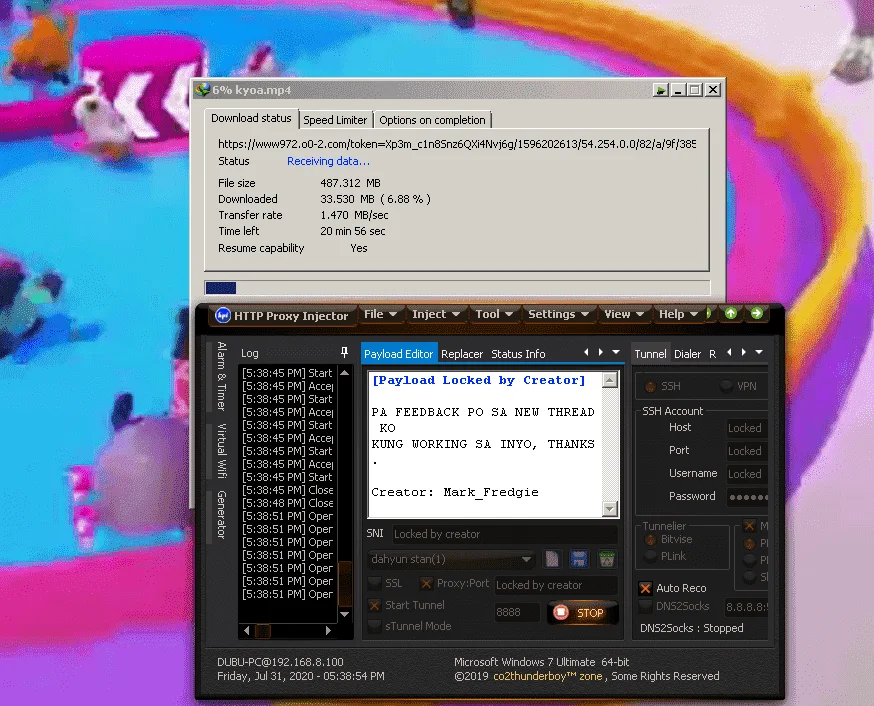The image size is (874, 706).
Task: Click the save floppy disk icon
Action: (579, 559)
